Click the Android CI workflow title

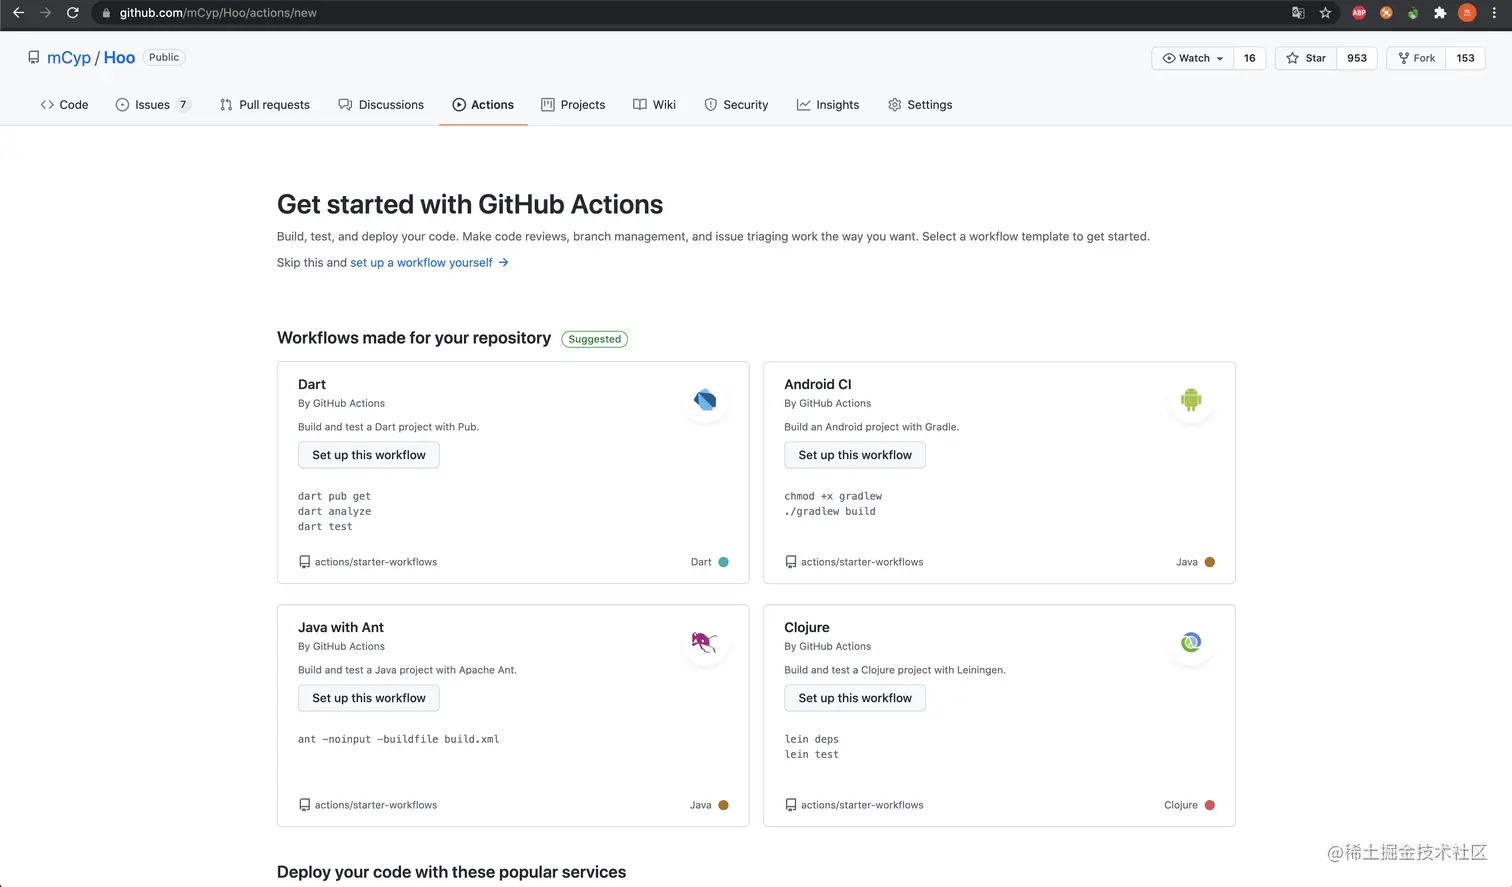pos(818,384)
